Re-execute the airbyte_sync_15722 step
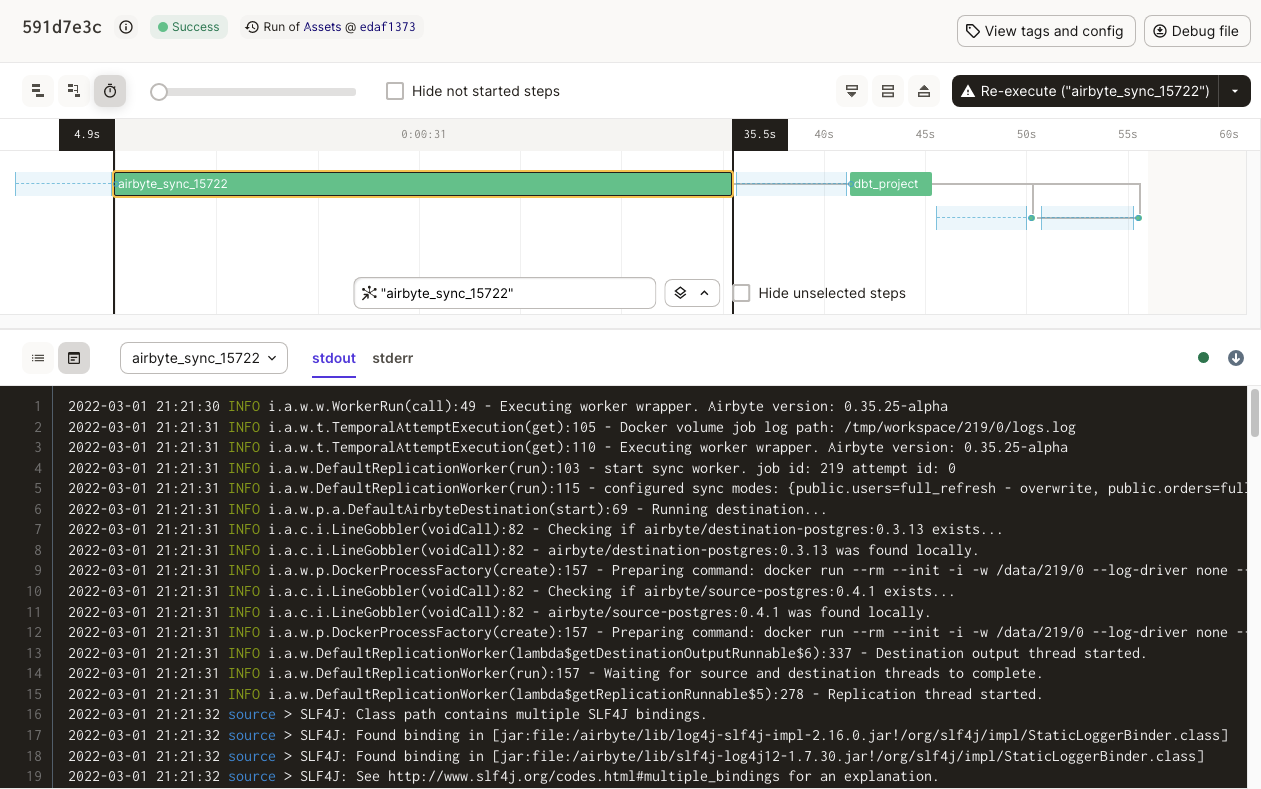Screen dimensions: 1261x789 point(1085,91)
